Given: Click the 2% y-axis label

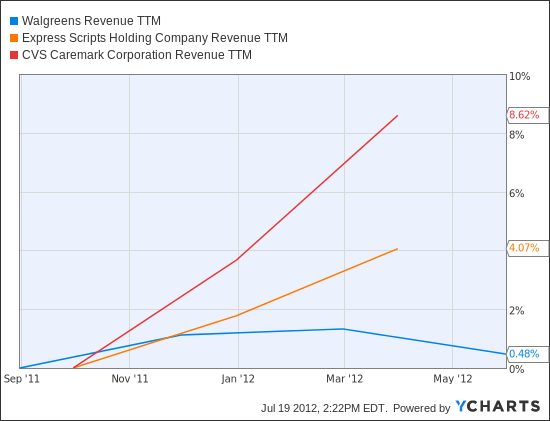Looking at the screenshot, I should (x=517, y=311).
